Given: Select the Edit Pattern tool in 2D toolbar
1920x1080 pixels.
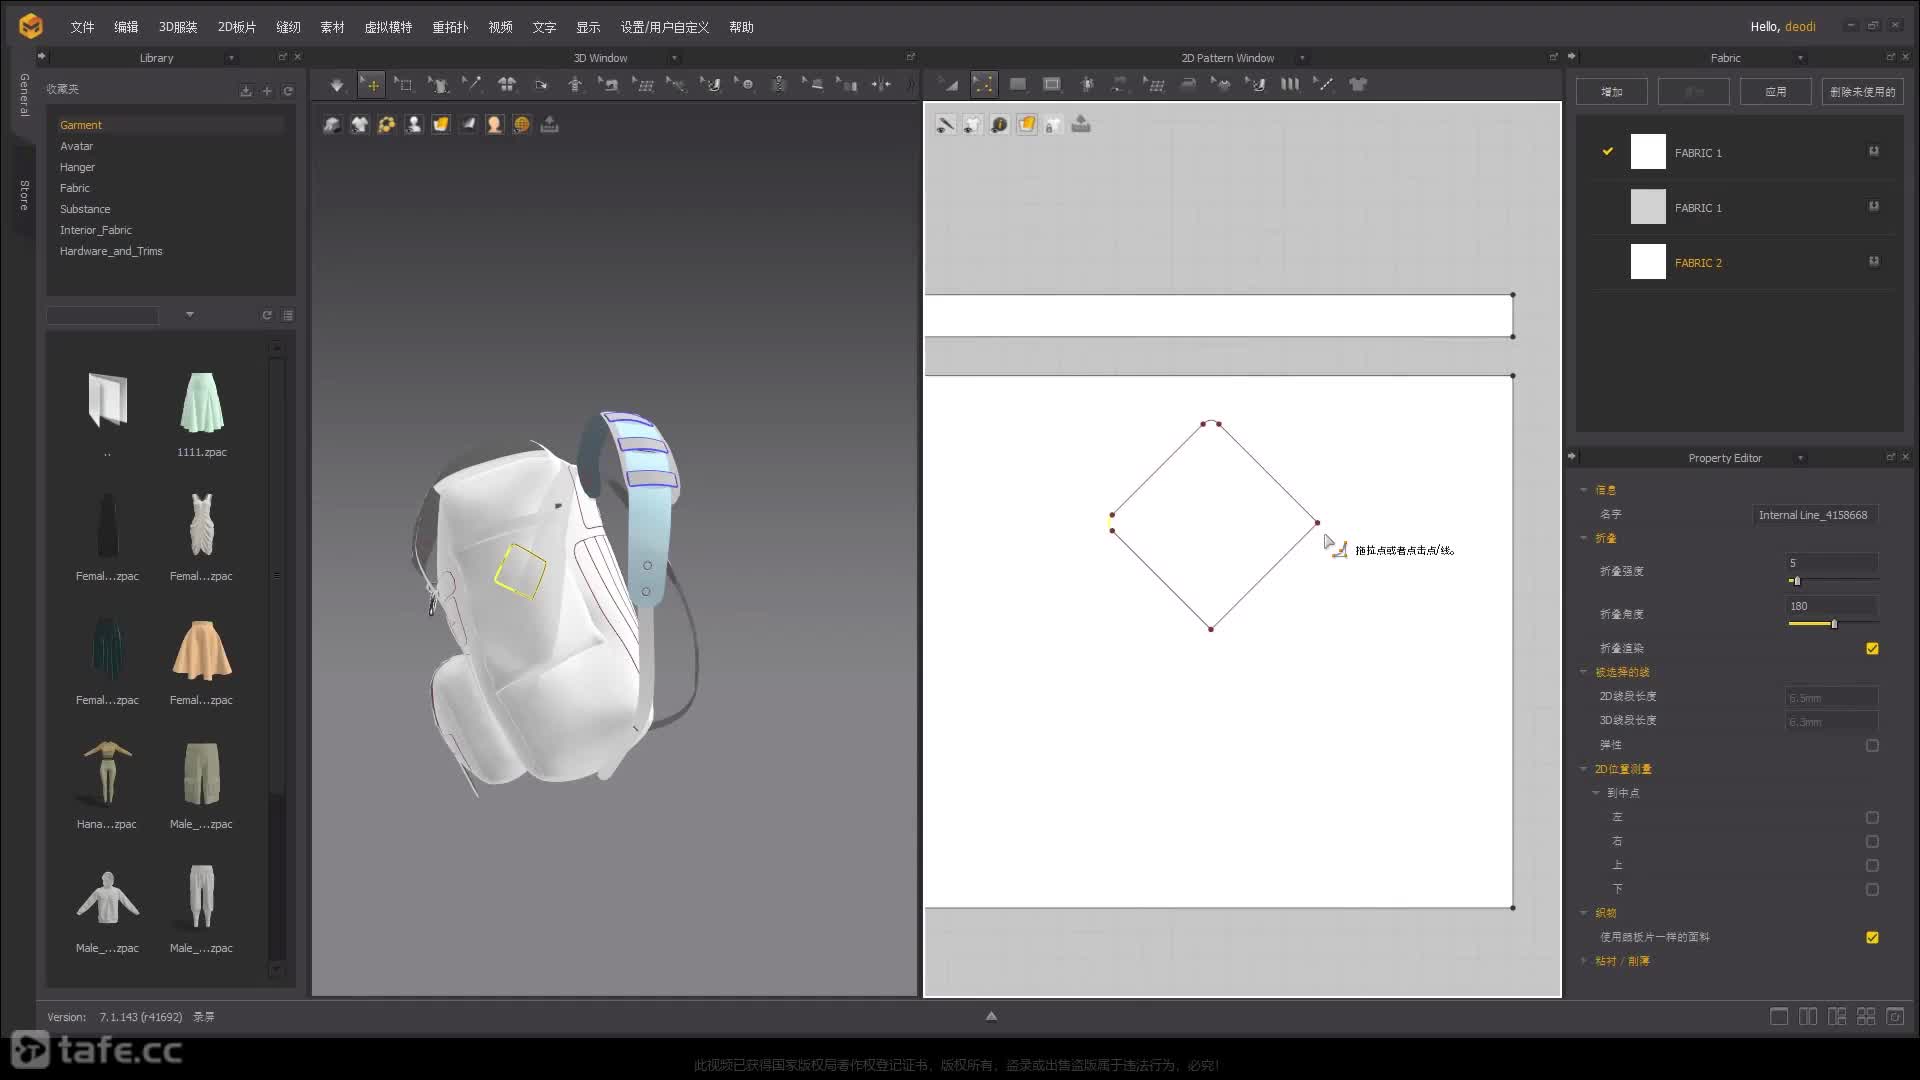Looking at the screenshot, I should click(x=950, y=85).
